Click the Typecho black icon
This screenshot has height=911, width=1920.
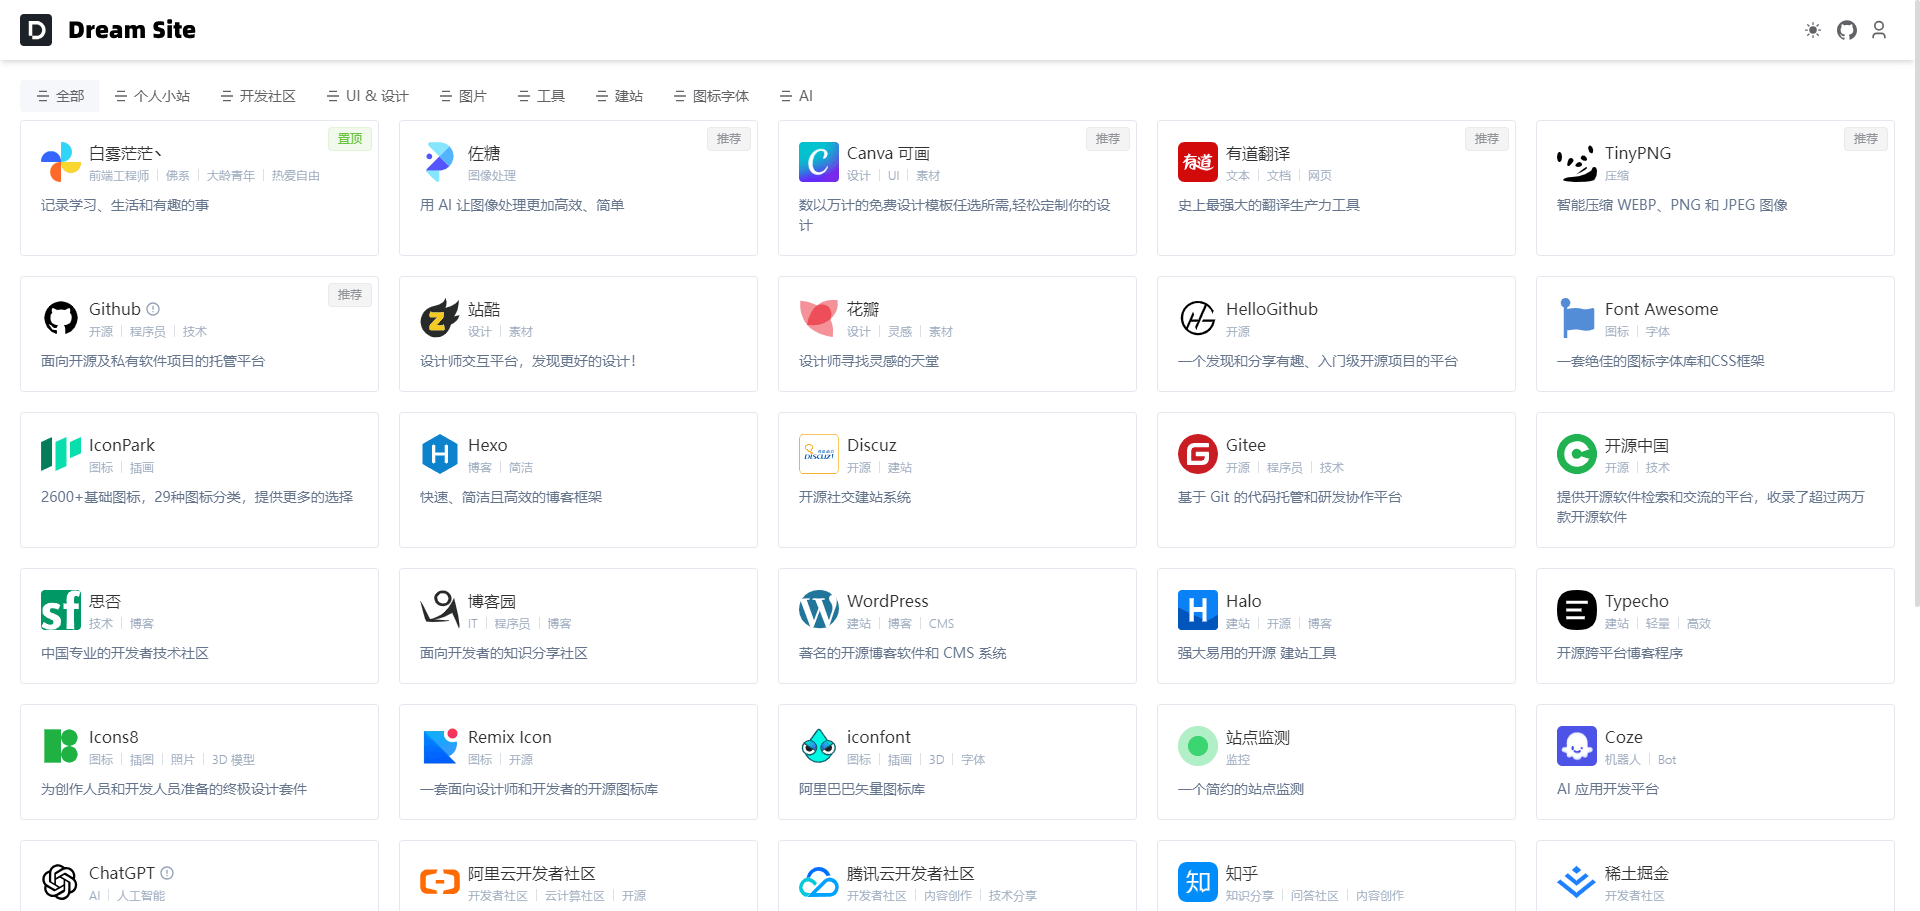[x=1577, y=610]
